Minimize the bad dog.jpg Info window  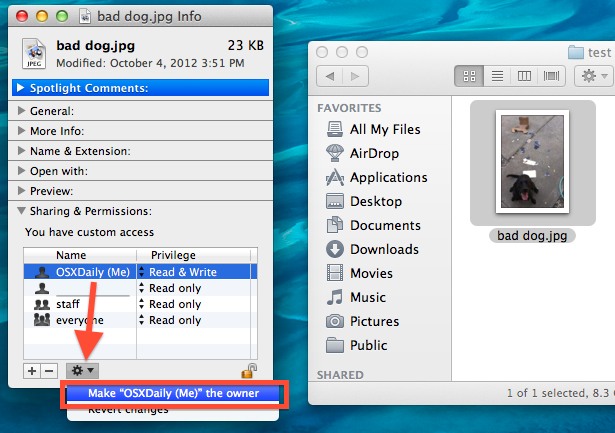42,16
